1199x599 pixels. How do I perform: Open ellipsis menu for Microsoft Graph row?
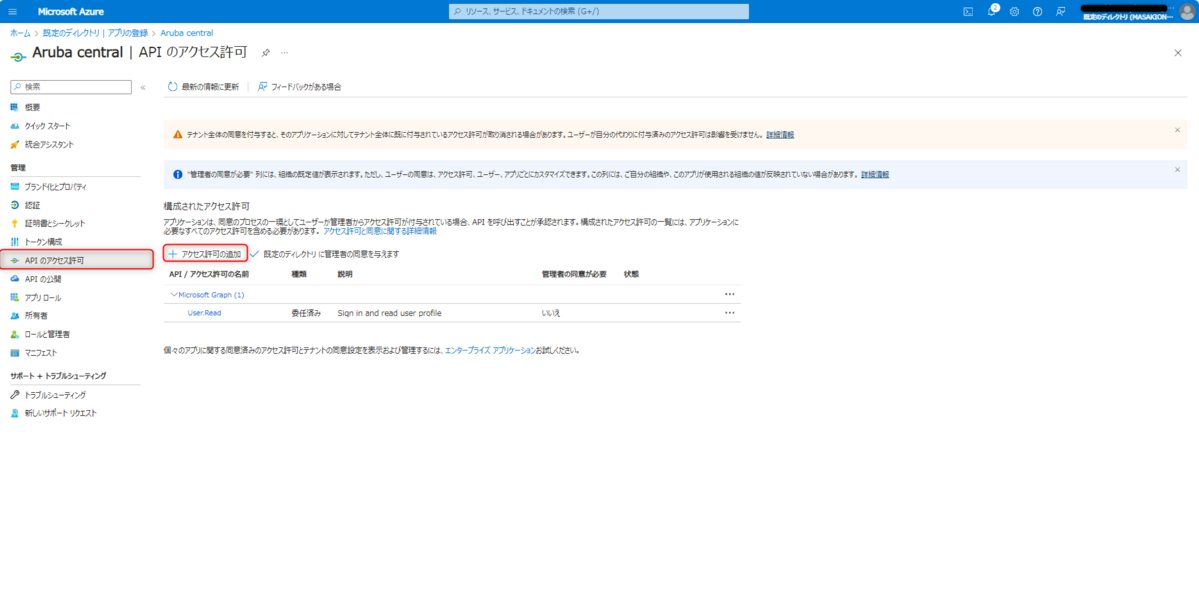(x=729, y=294)
